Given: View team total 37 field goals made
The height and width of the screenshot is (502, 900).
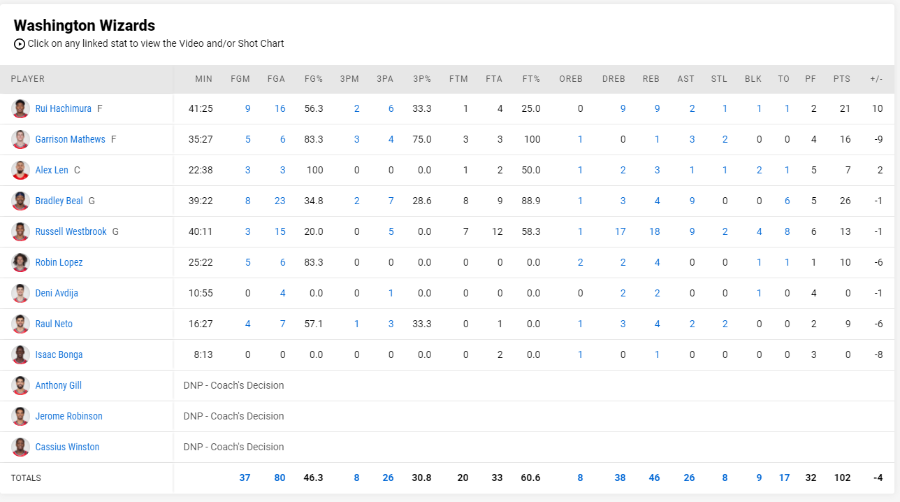Looking at the screenshot, I should 245,478.
